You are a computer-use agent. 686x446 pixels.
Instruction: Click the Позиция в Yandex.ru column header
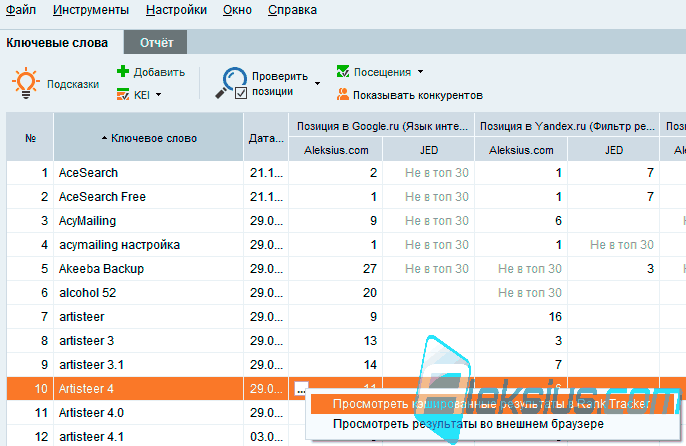click(x=567, y=126)
